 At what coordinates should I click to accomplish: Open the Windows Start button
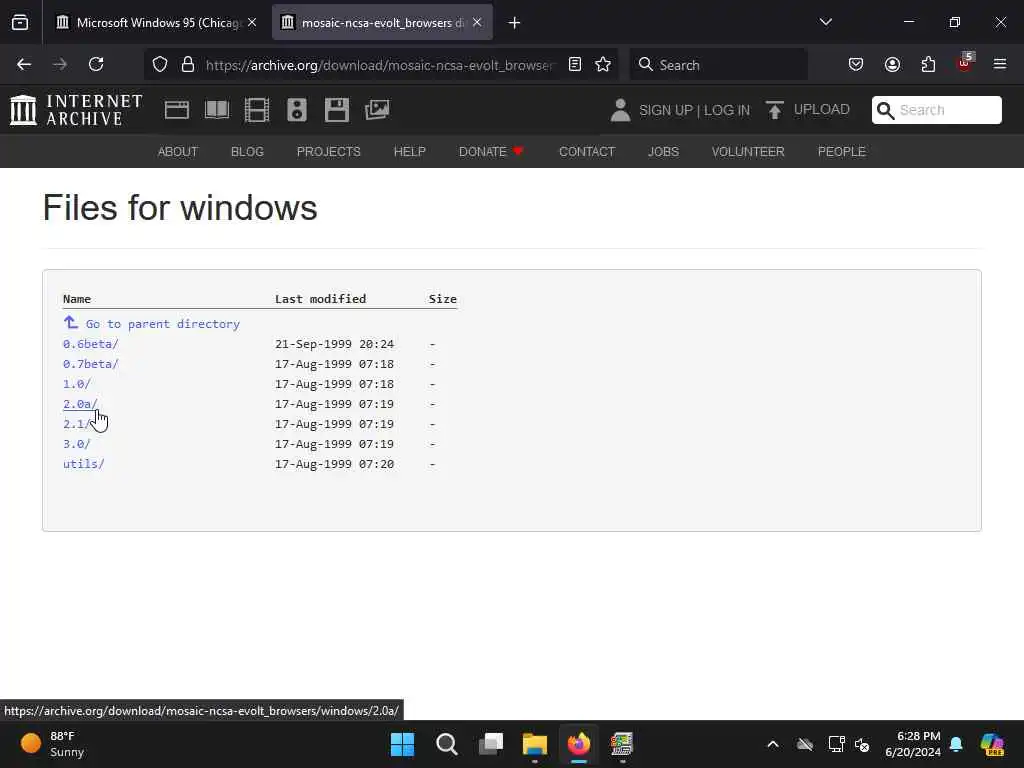tap(402, 744)
